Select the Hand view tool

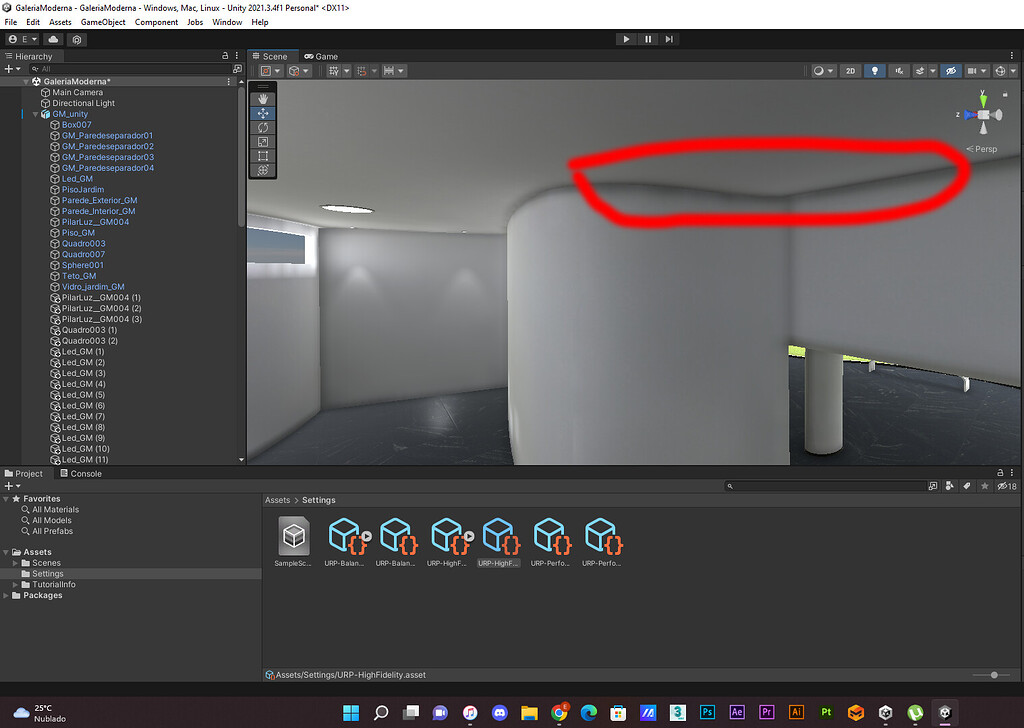coord(263,99)
